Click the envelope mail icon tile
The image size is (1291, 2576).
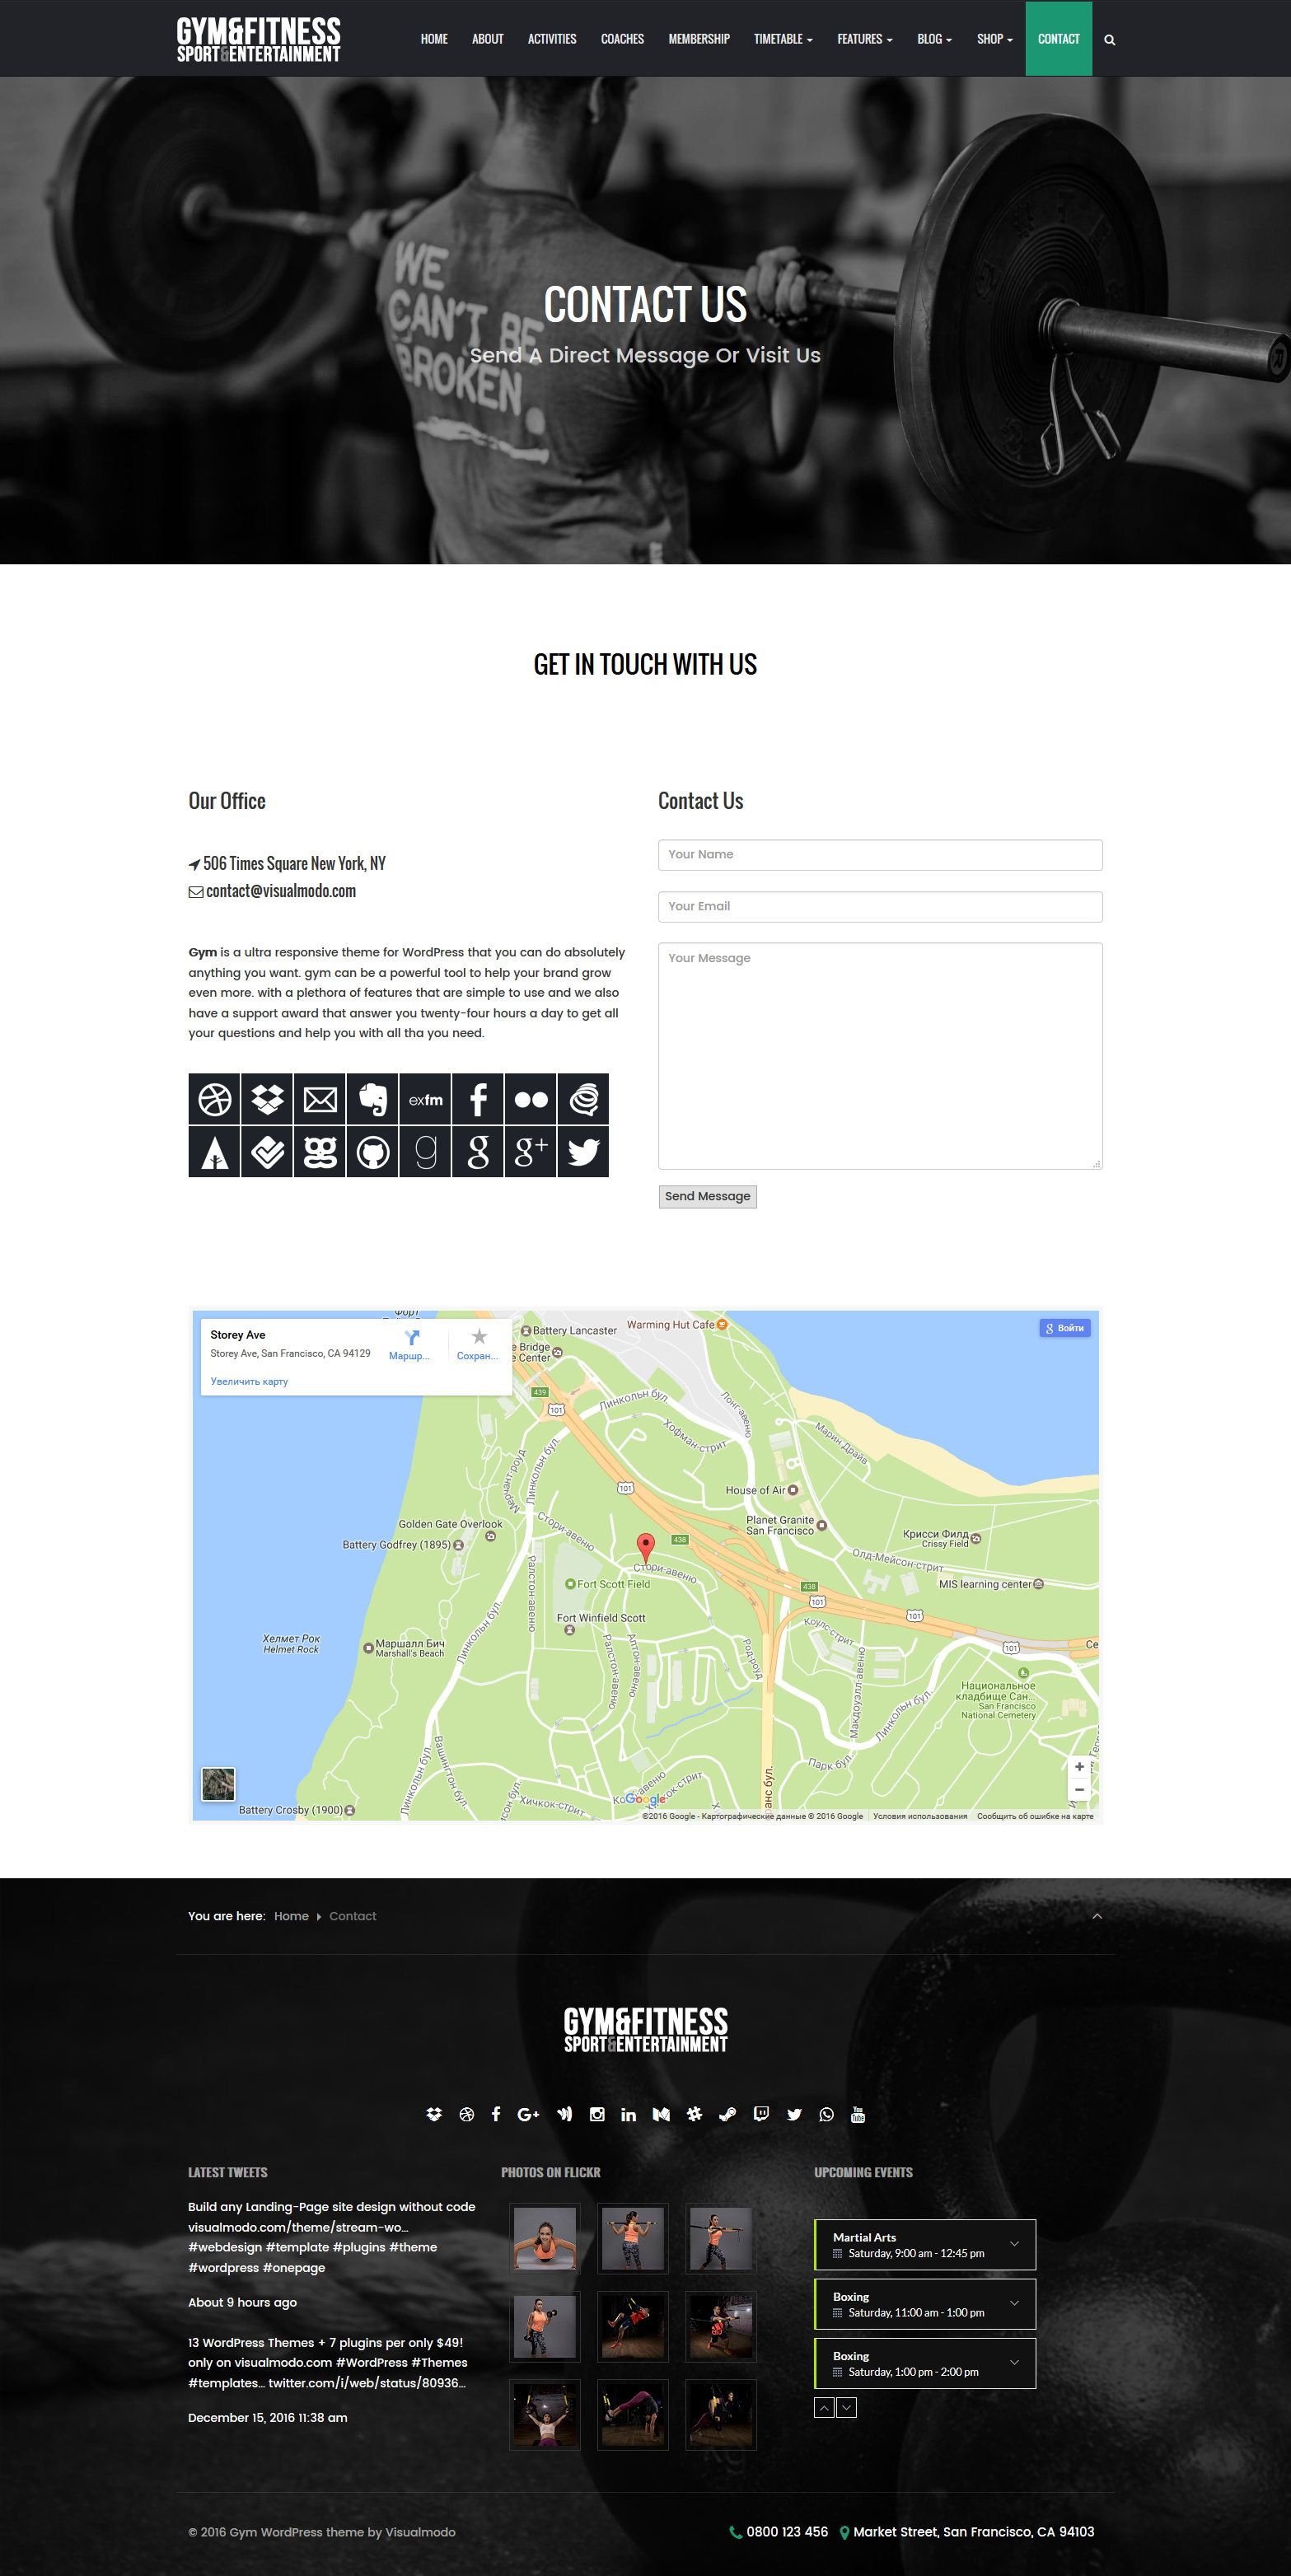coord(320,1099)
